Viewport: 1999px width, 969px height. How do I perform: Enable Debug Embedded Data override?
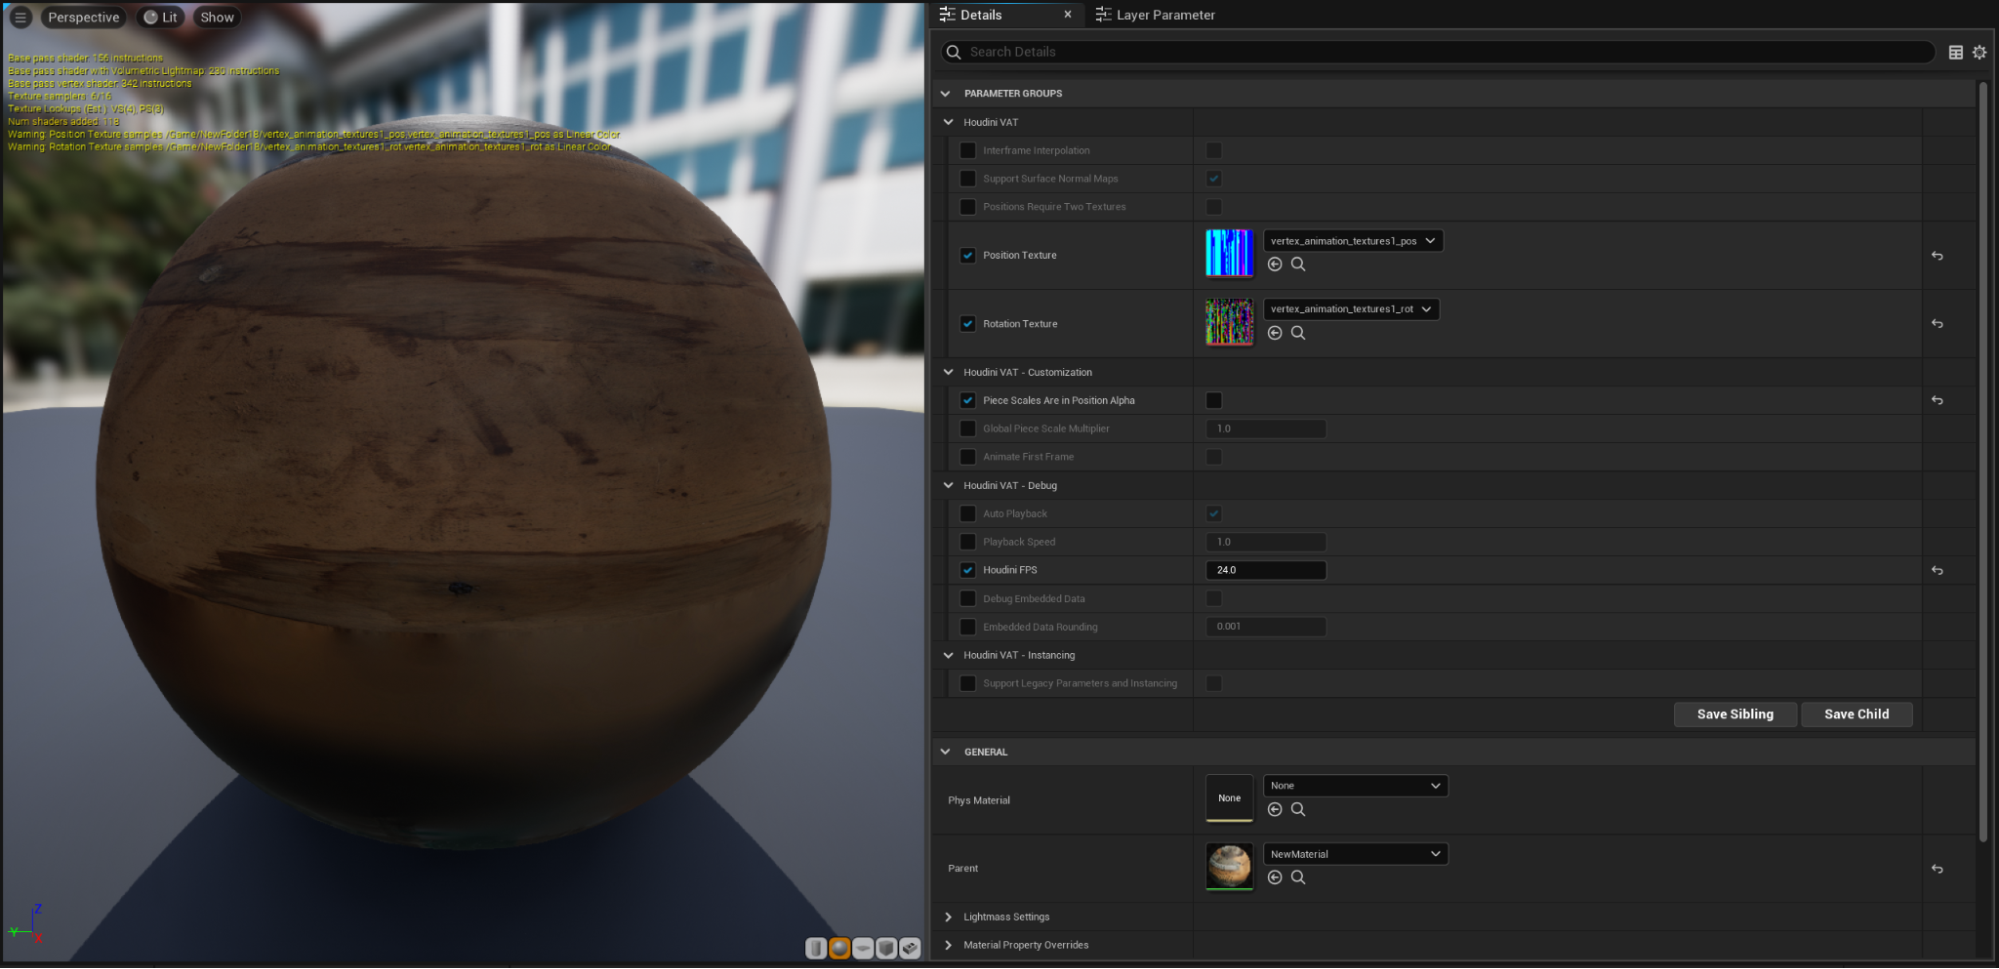coord(968,598)
